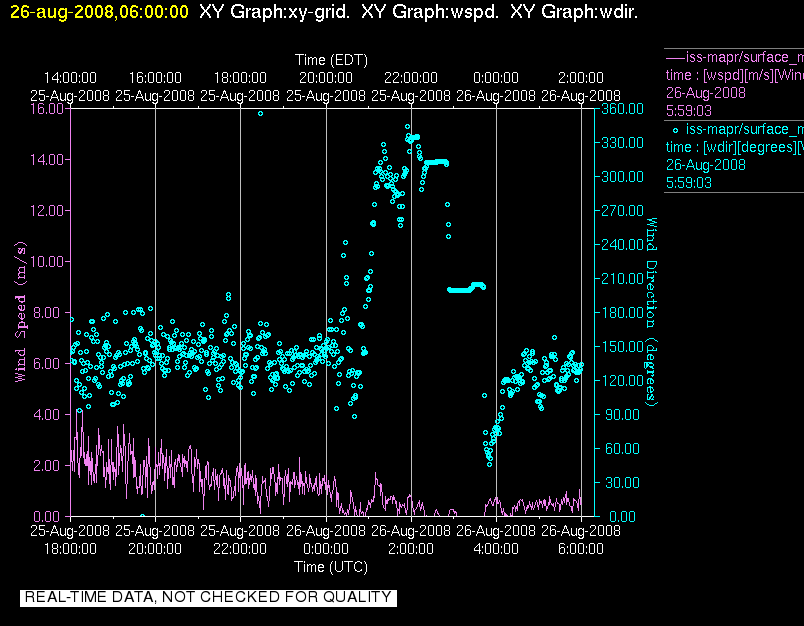This screenshot has height=626, width=804.
Task: Click the 'Wind Direction (degrees)' axis title
Action: point(651,312)
